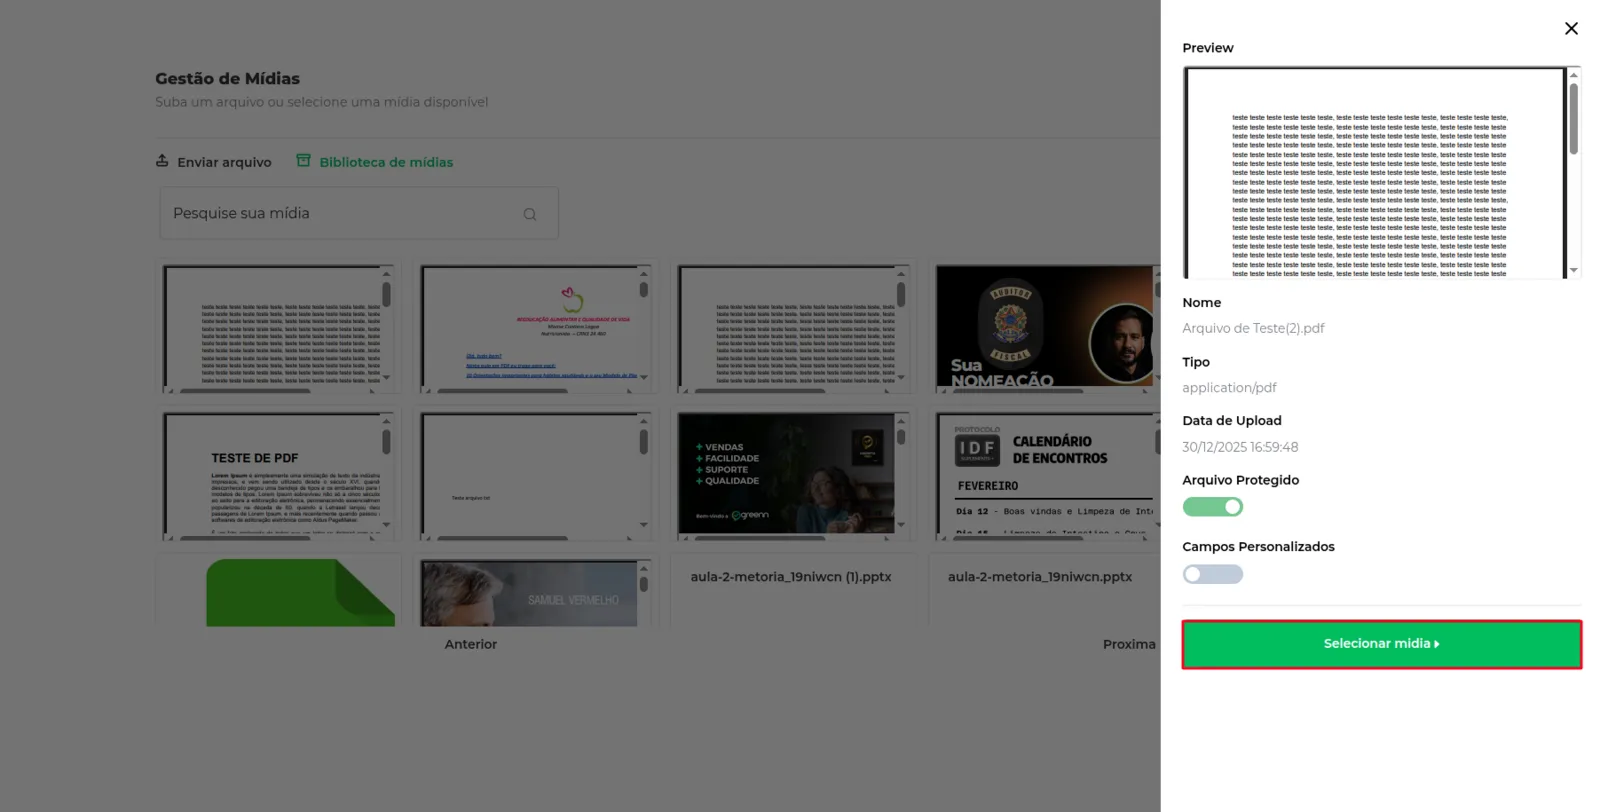The height and width of the screenshot is (812, 1600).
Task: Click the application/pdf type value
Action: [x=1229, y=388]
